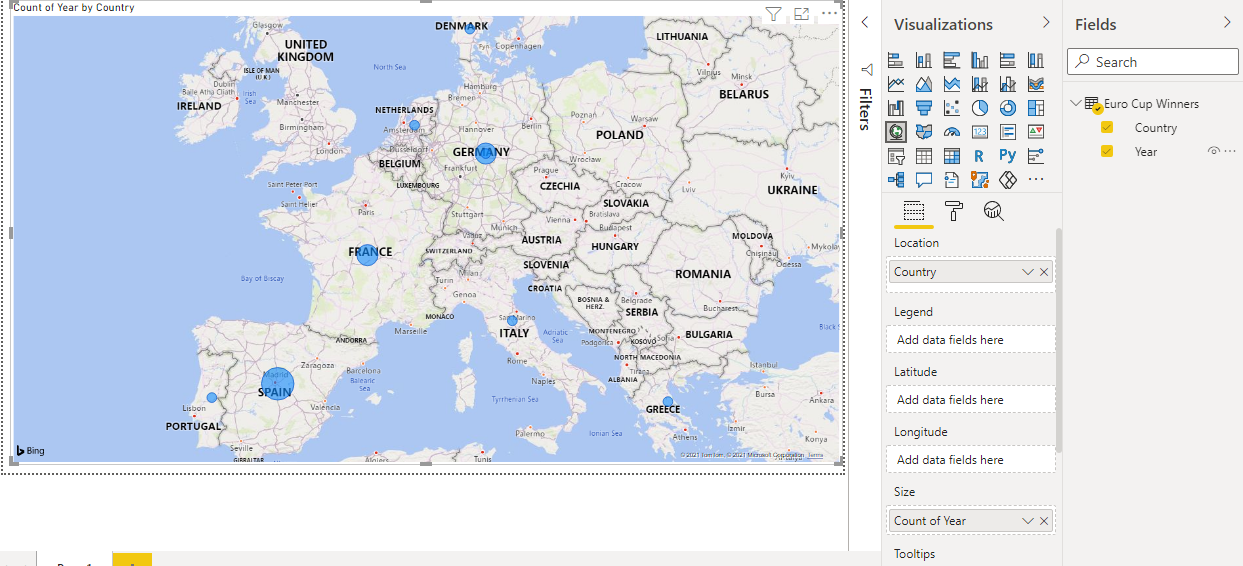The image size is (1243, 566).
Task: Click the Visualizations pane vertical scrollbar
Action: click(1058, 340)
